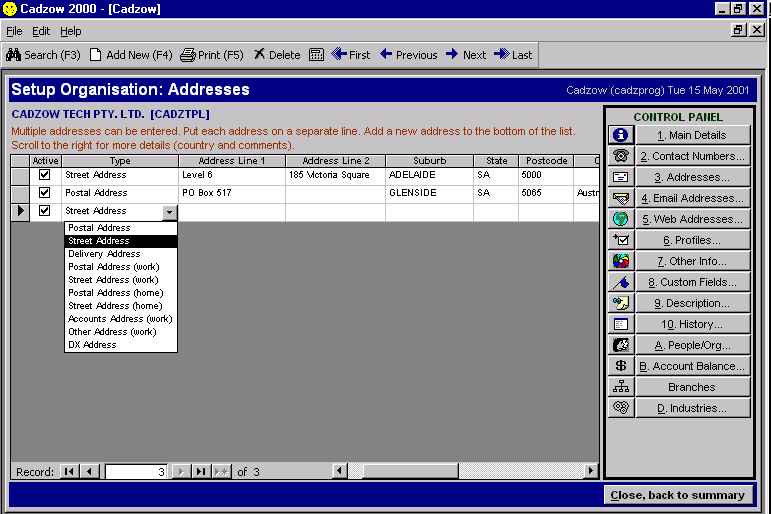Click the Delete X icon in toolbar
The image size is (771, 514).
pyautogui.click(x=259, y=54)
